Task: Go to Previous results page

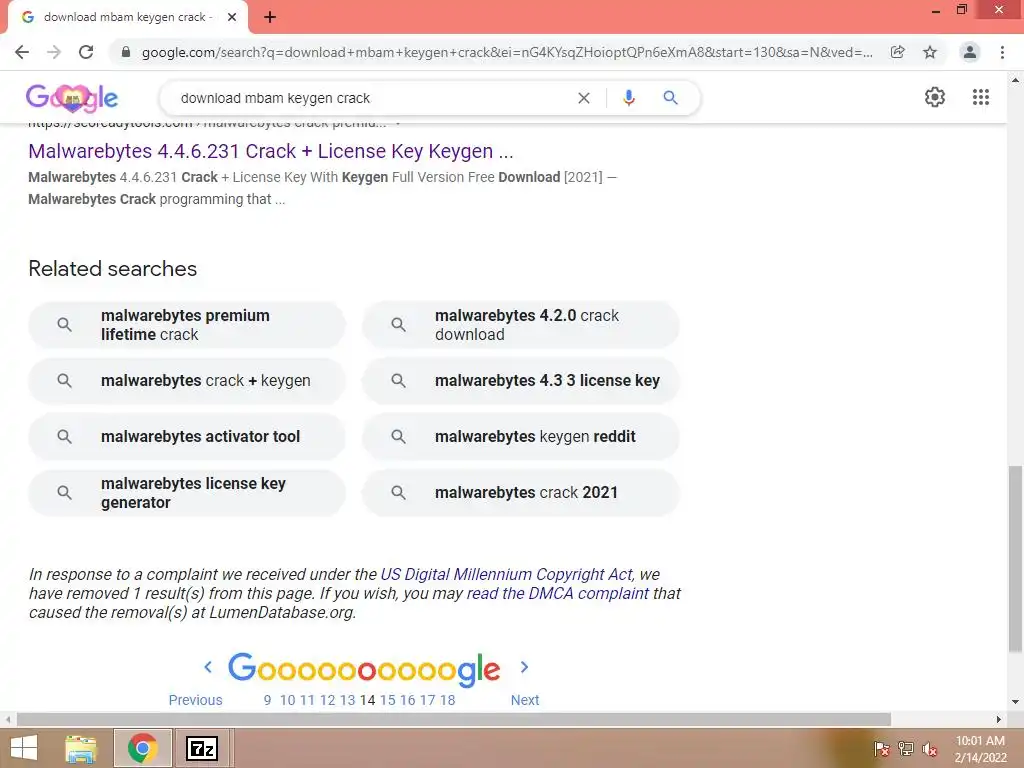Action: (195, 700)
